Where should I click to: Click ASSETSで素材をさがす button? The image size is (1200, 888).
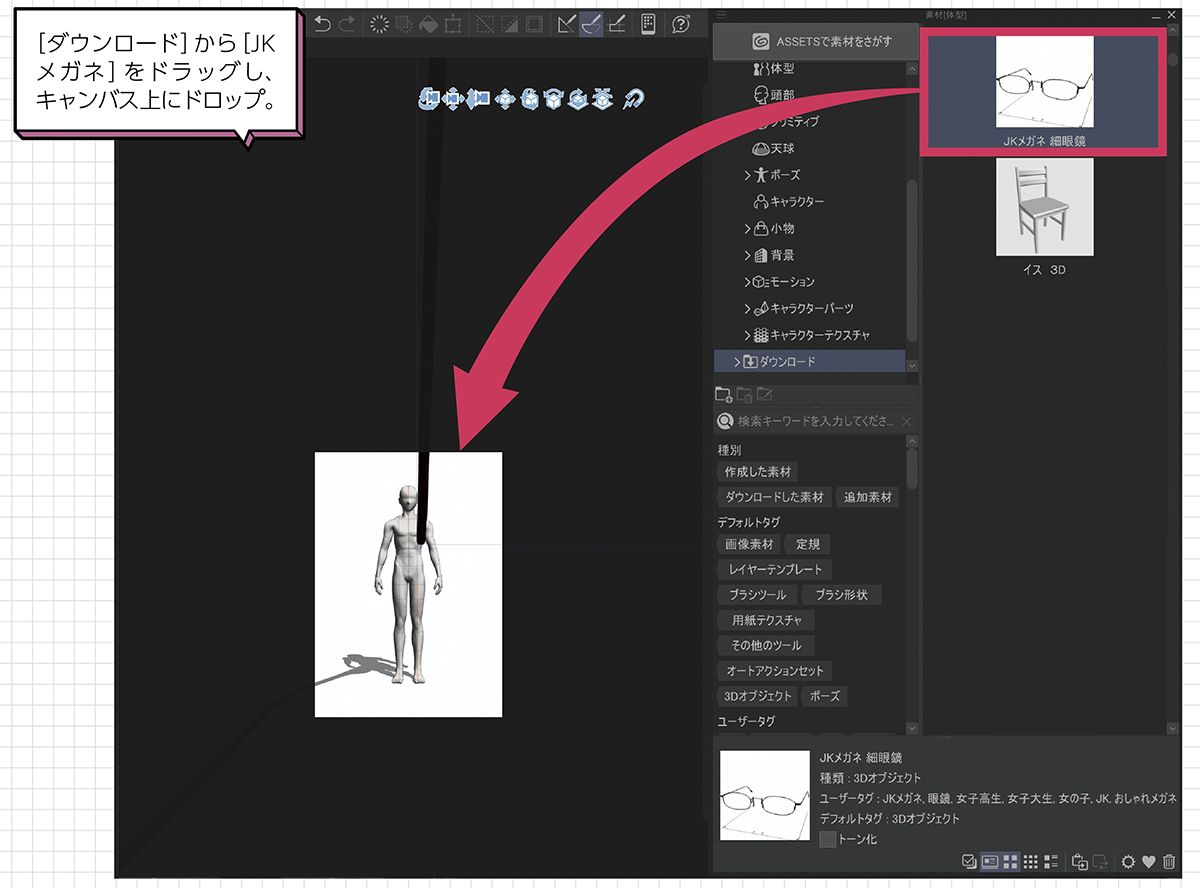pos(815,42)
